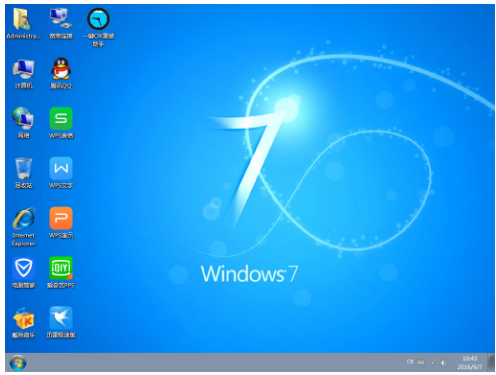Open the Windows Start orb
The image size is (496, 375).
(x=18, y=363)
